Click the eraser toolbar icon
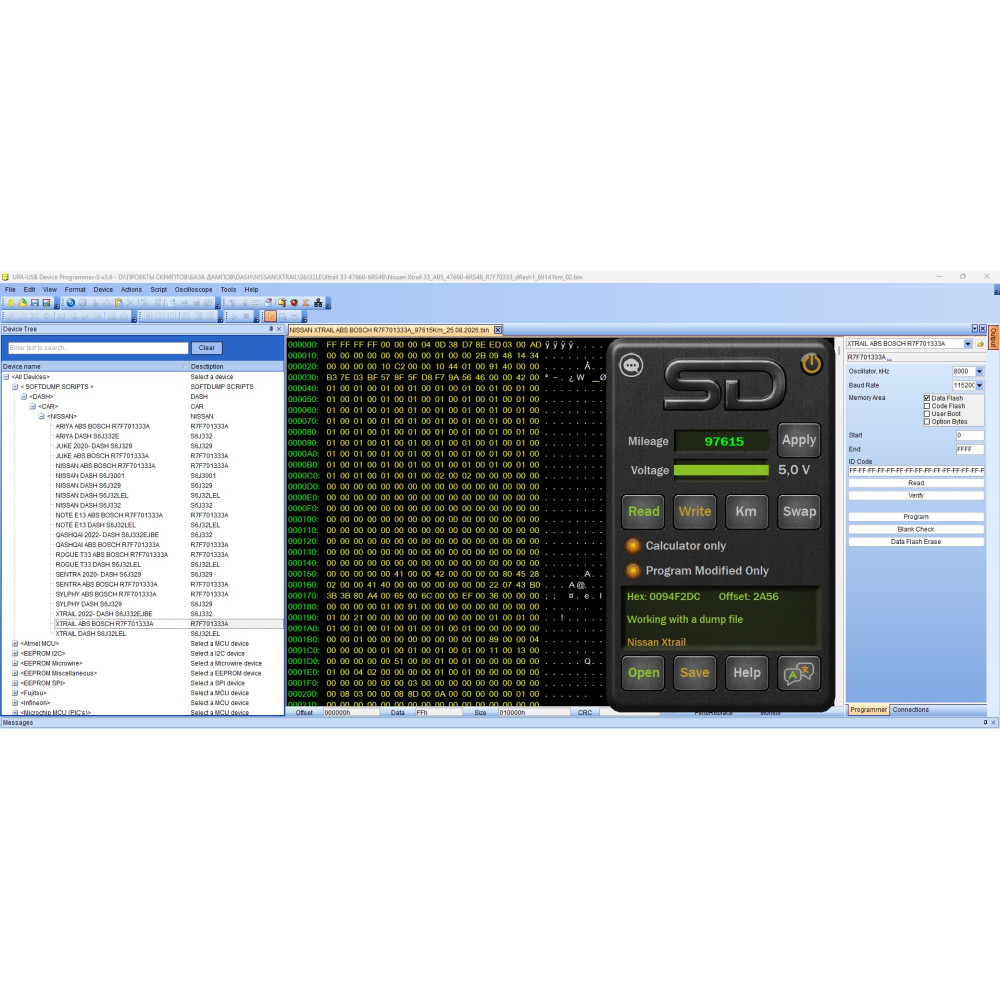Image resolution: width=1000 pixels, height=1000 pixels. (268, 303)
